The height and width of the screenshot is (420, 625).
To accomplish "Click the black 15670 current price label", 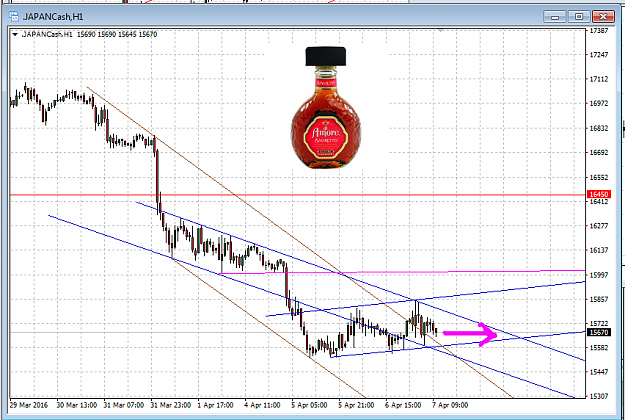I will point(599,332).
